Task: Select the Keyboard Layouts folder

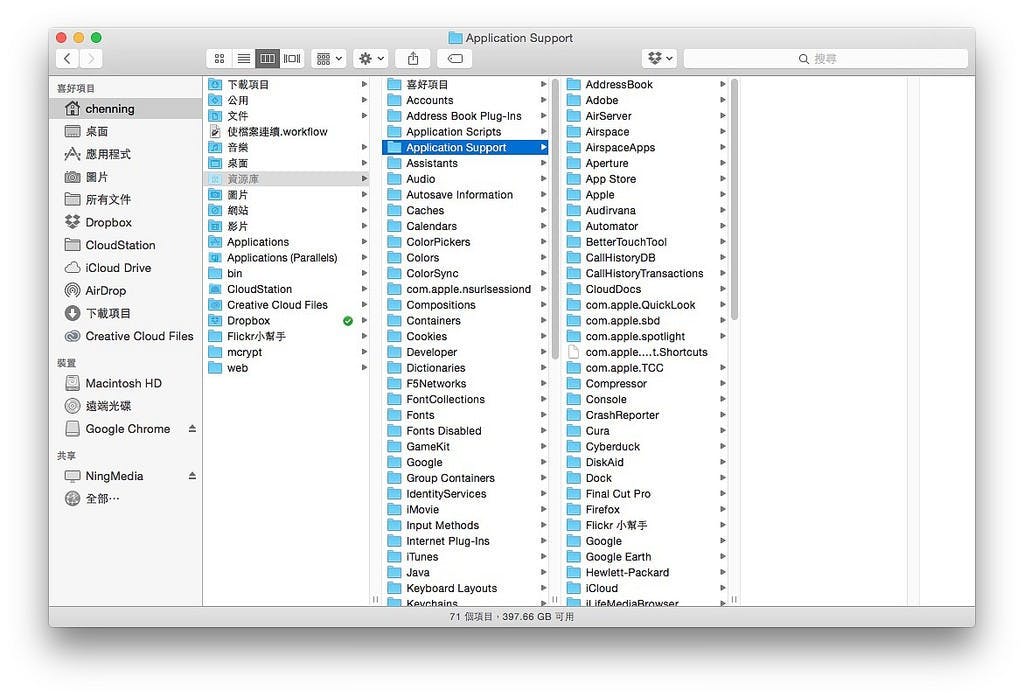Action: pos(465,589)
